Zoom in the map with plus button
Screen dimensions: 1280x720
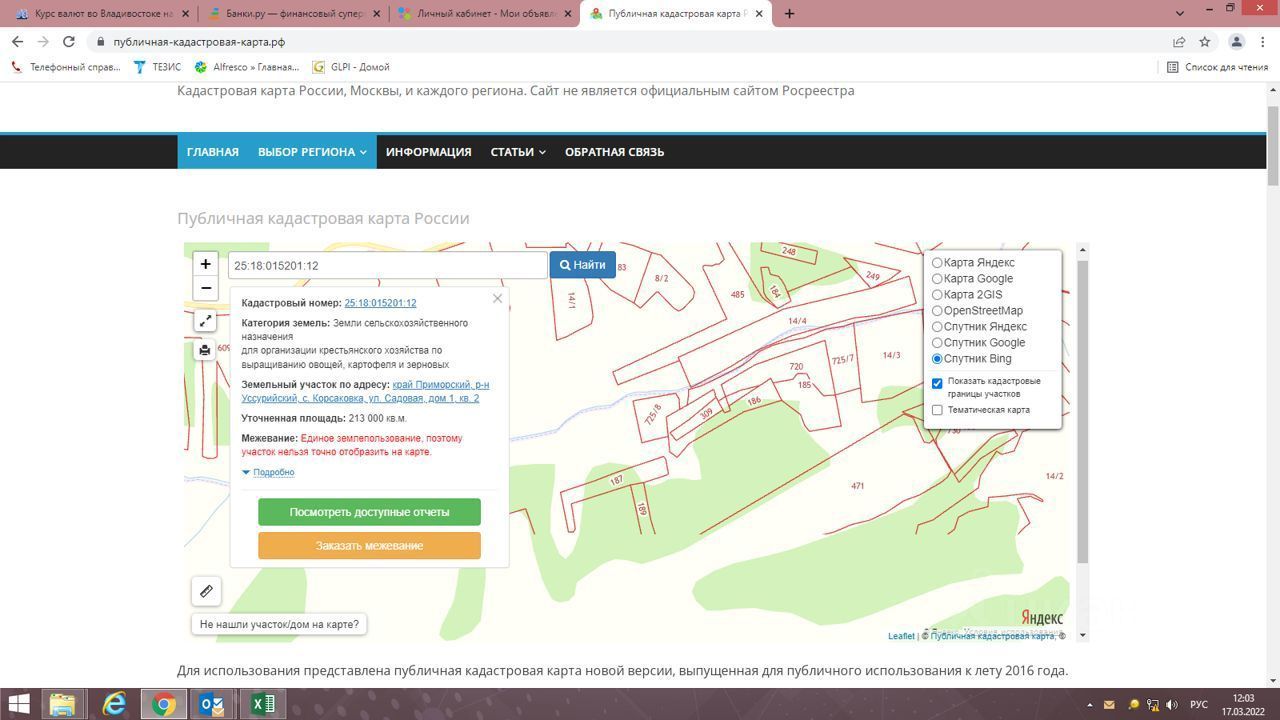205,264
